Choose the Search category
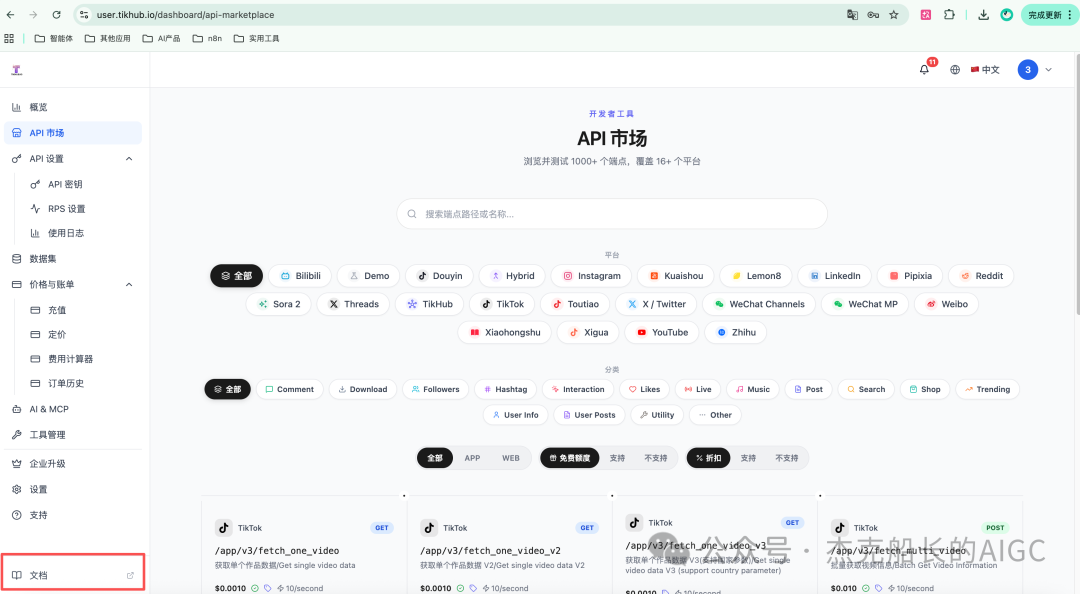This screenshot has height=594, width=1080. coord(866,389)
